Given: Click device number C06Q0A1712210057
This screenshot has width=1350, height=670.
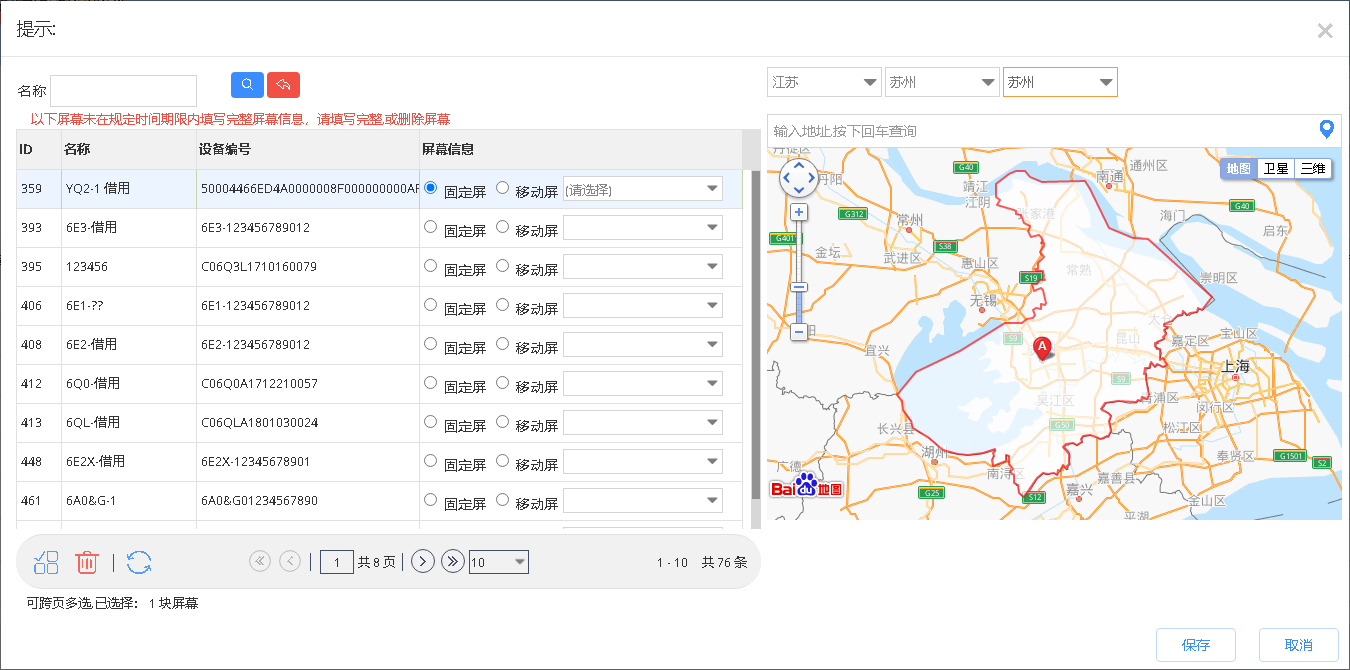Looking at the screenshot, I should point(259,384).
